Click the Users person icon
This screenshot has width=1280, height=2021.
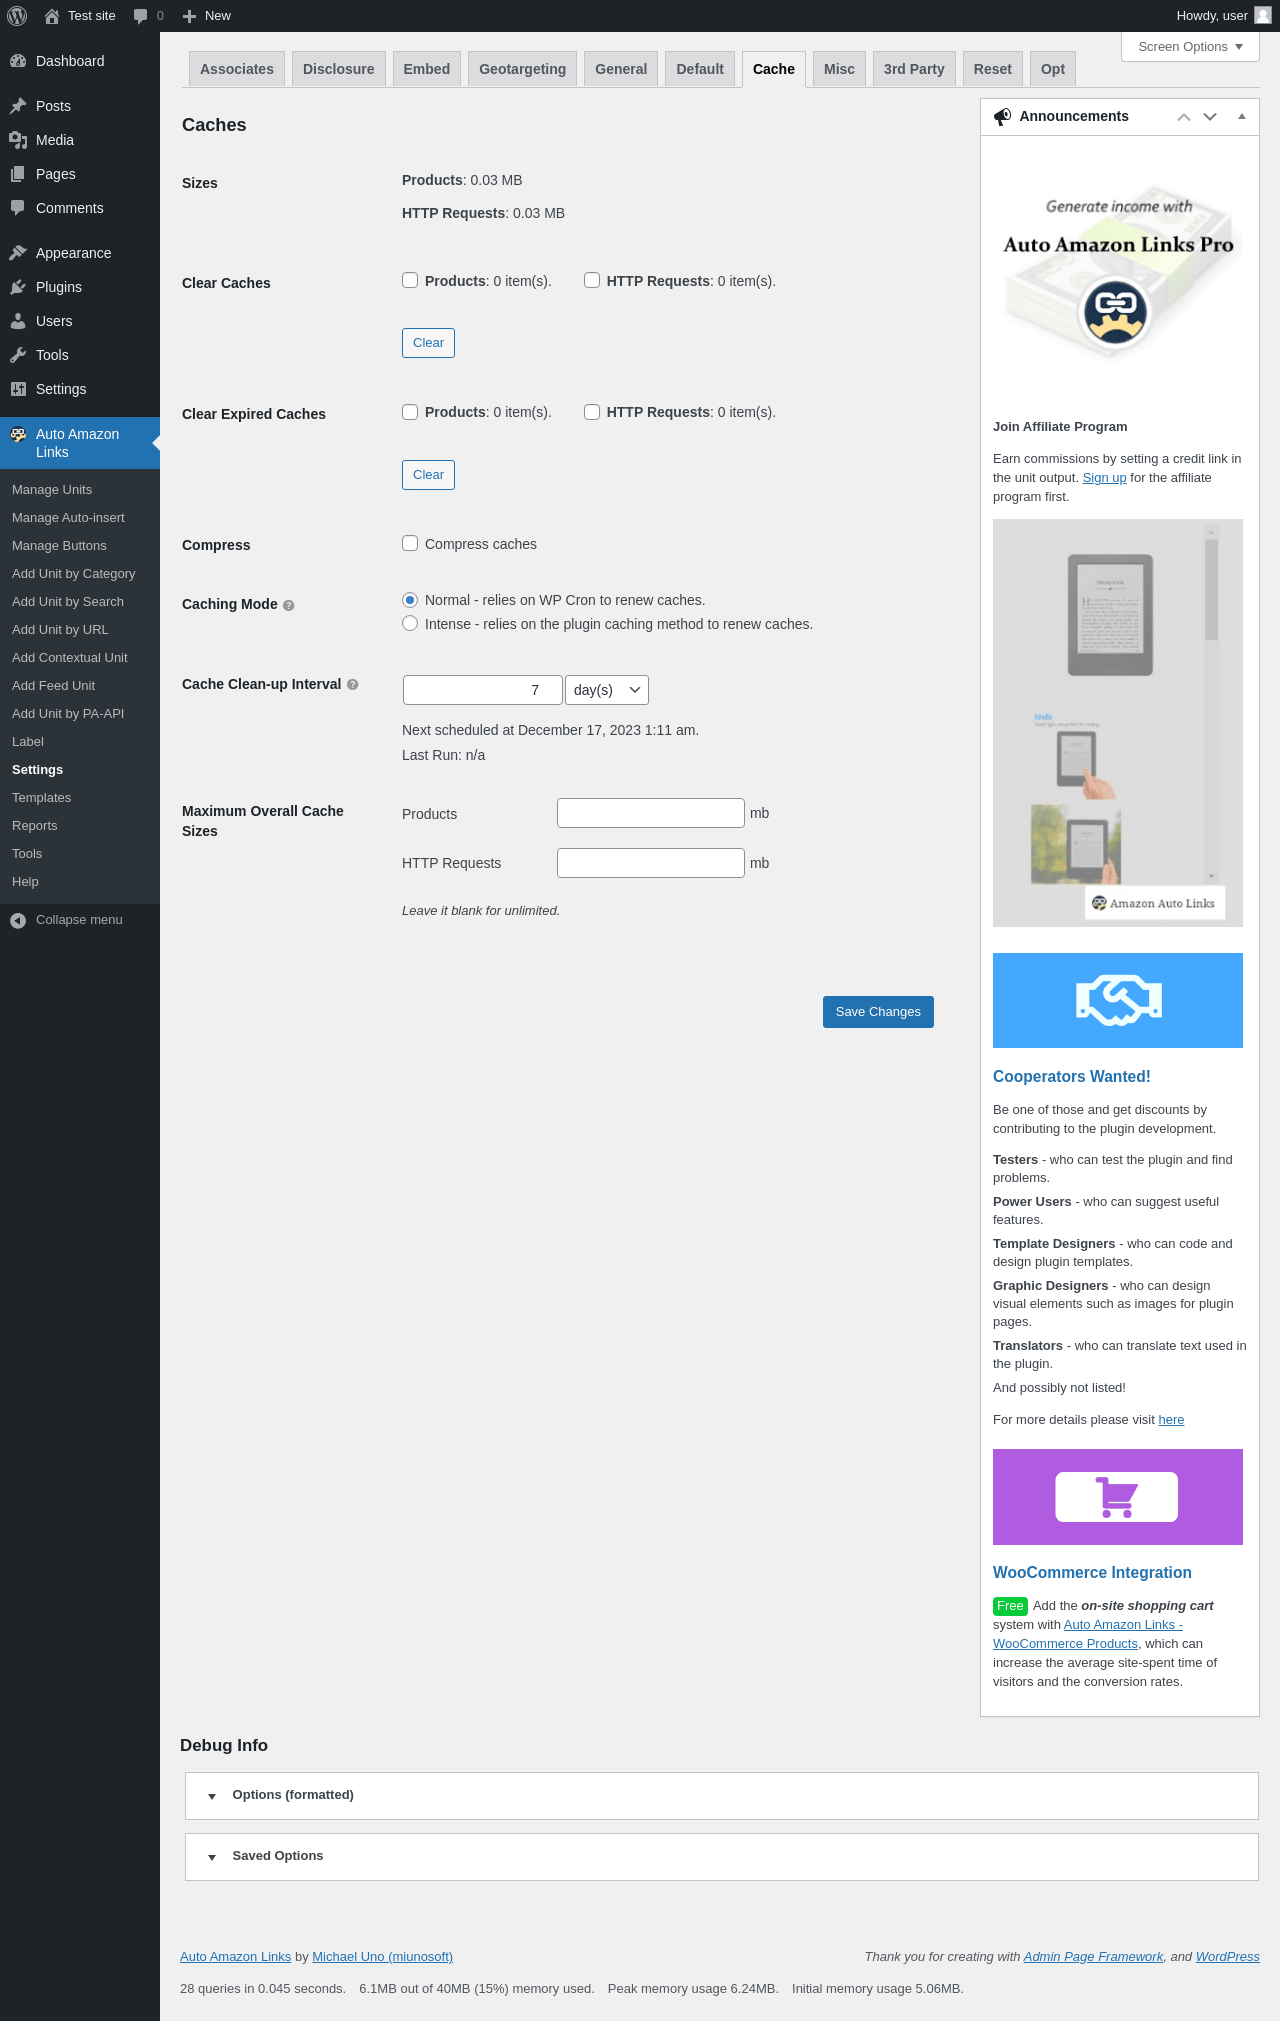pos(18,321)
